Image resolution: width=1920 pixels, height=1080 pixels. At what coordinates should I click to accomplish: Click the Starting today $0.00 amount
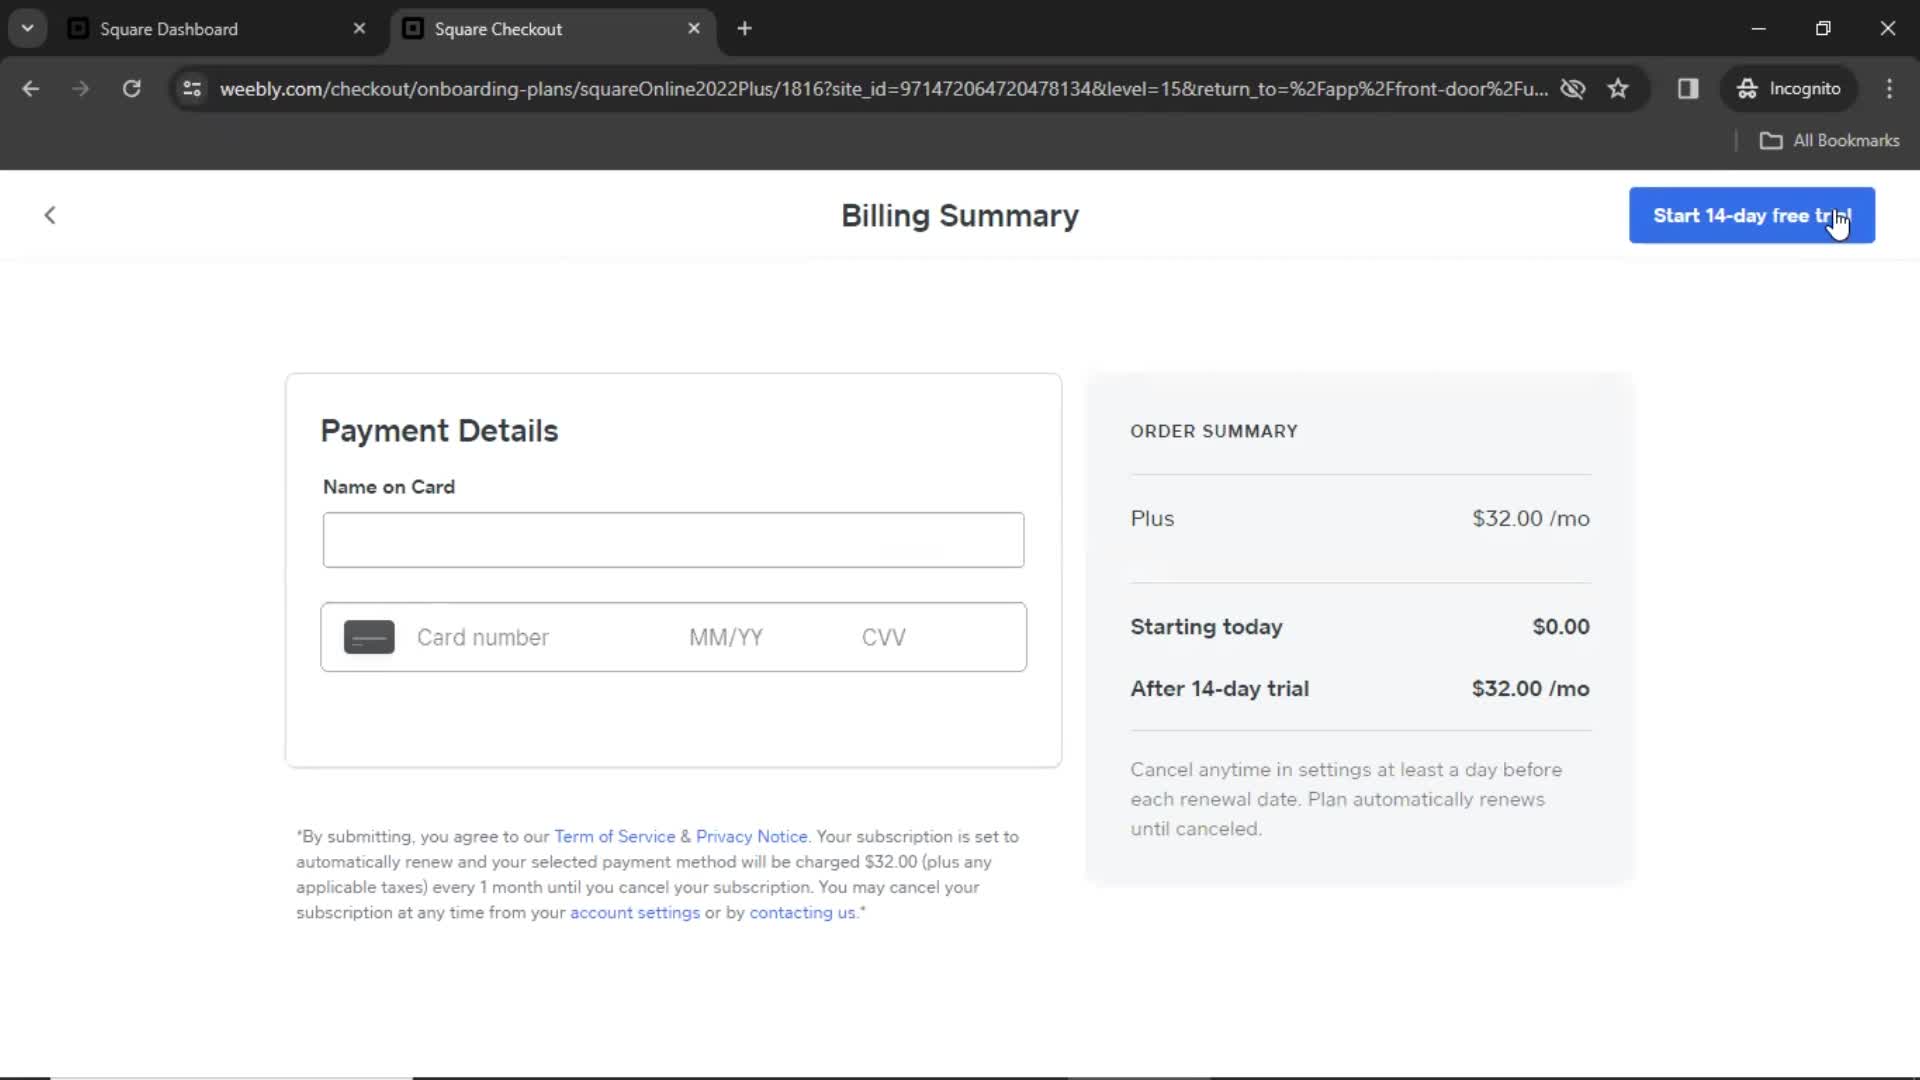(x=1560, y=626)
